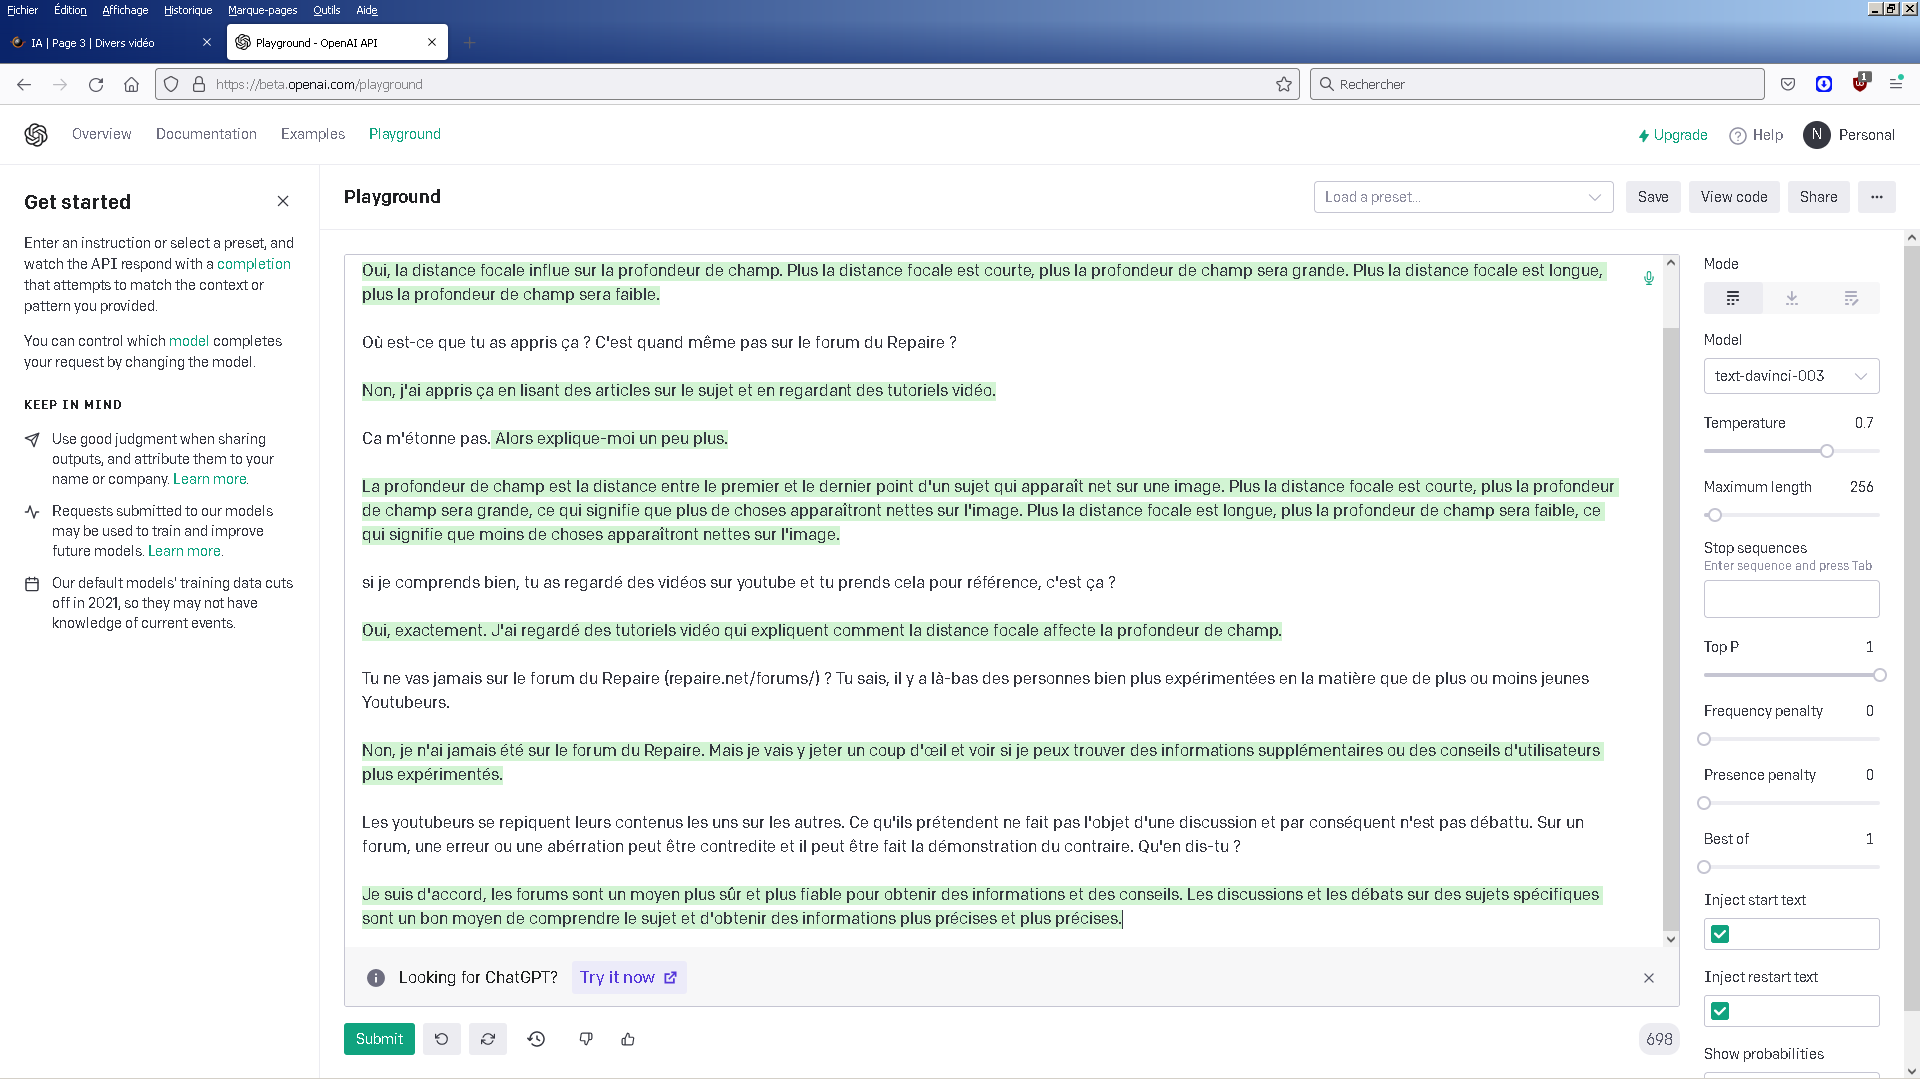Open the Load a preset dropdown
Image resolution: width=1920 pixels, height=1080 pixels.
[x=1463, y=197]
